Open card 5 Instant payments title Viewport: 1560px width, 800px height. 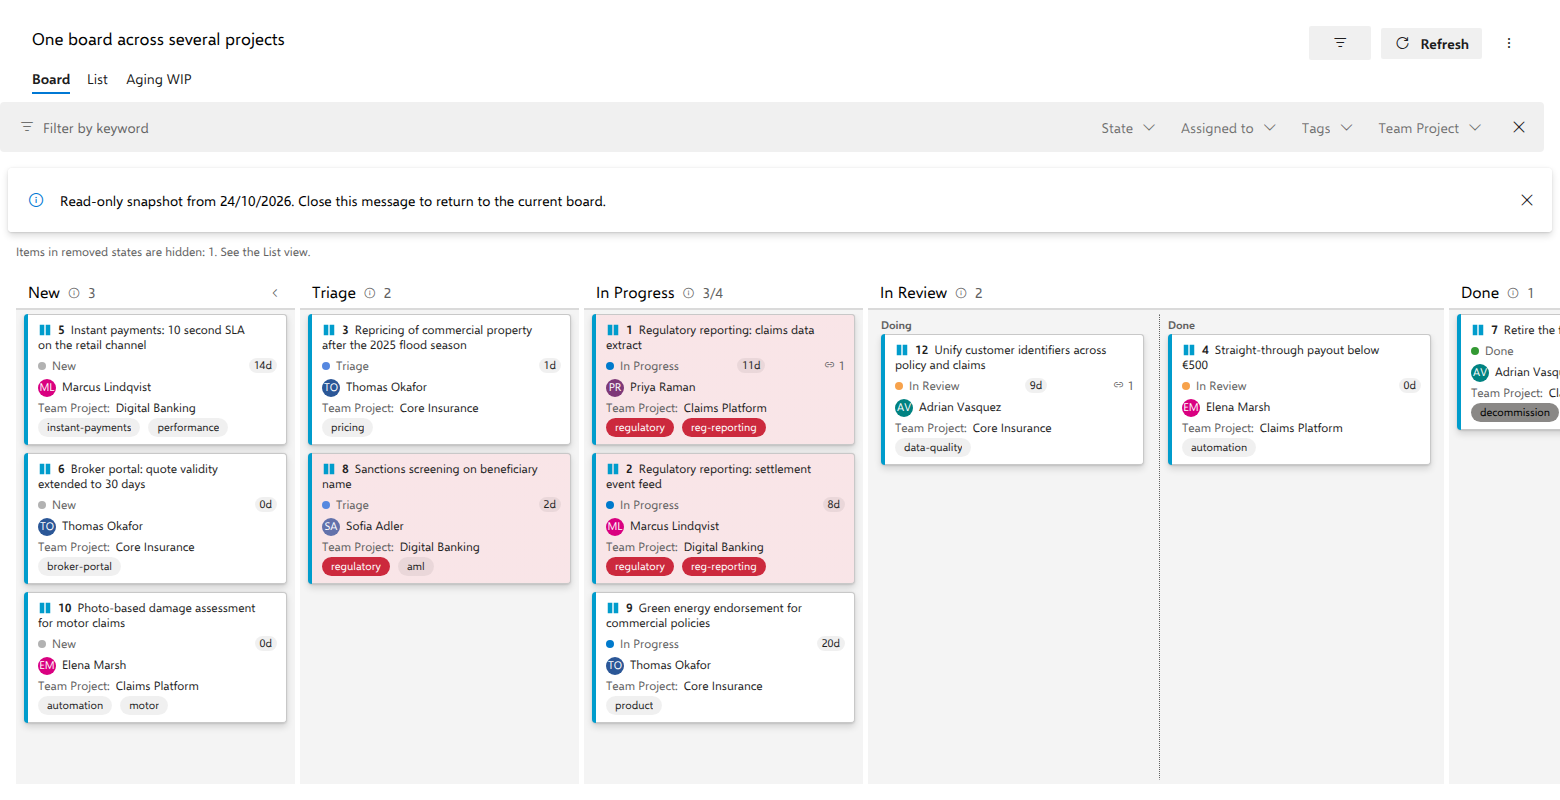[x=141, y=337]
